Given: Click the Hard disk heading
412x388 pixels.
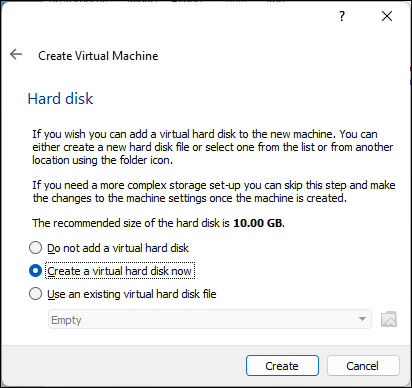Looking at the screenshot, I should pyautogui.click(x=60, y=99).
